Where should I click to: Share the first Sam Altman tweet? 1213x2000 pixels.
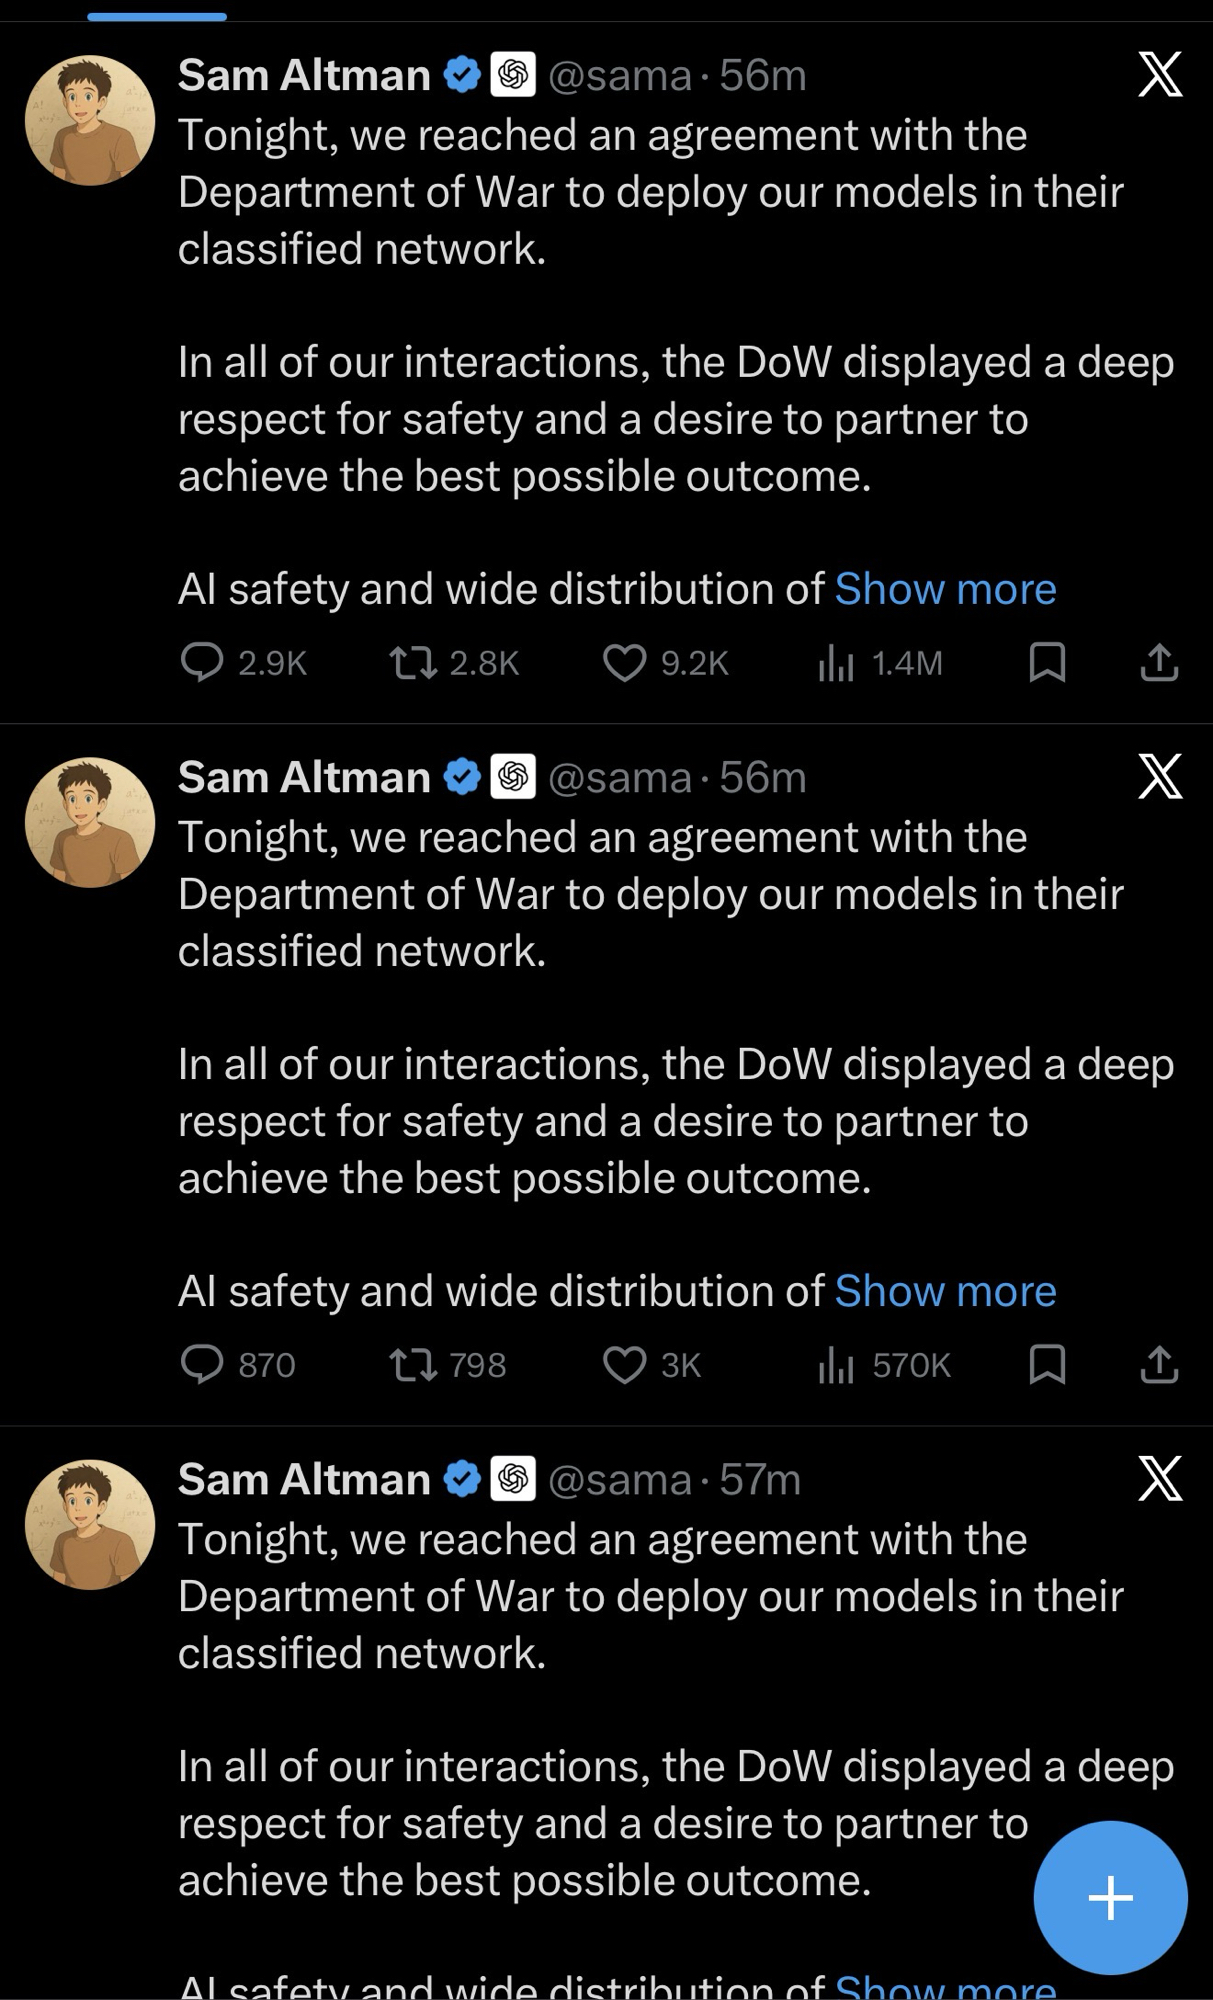[1159, 662]
